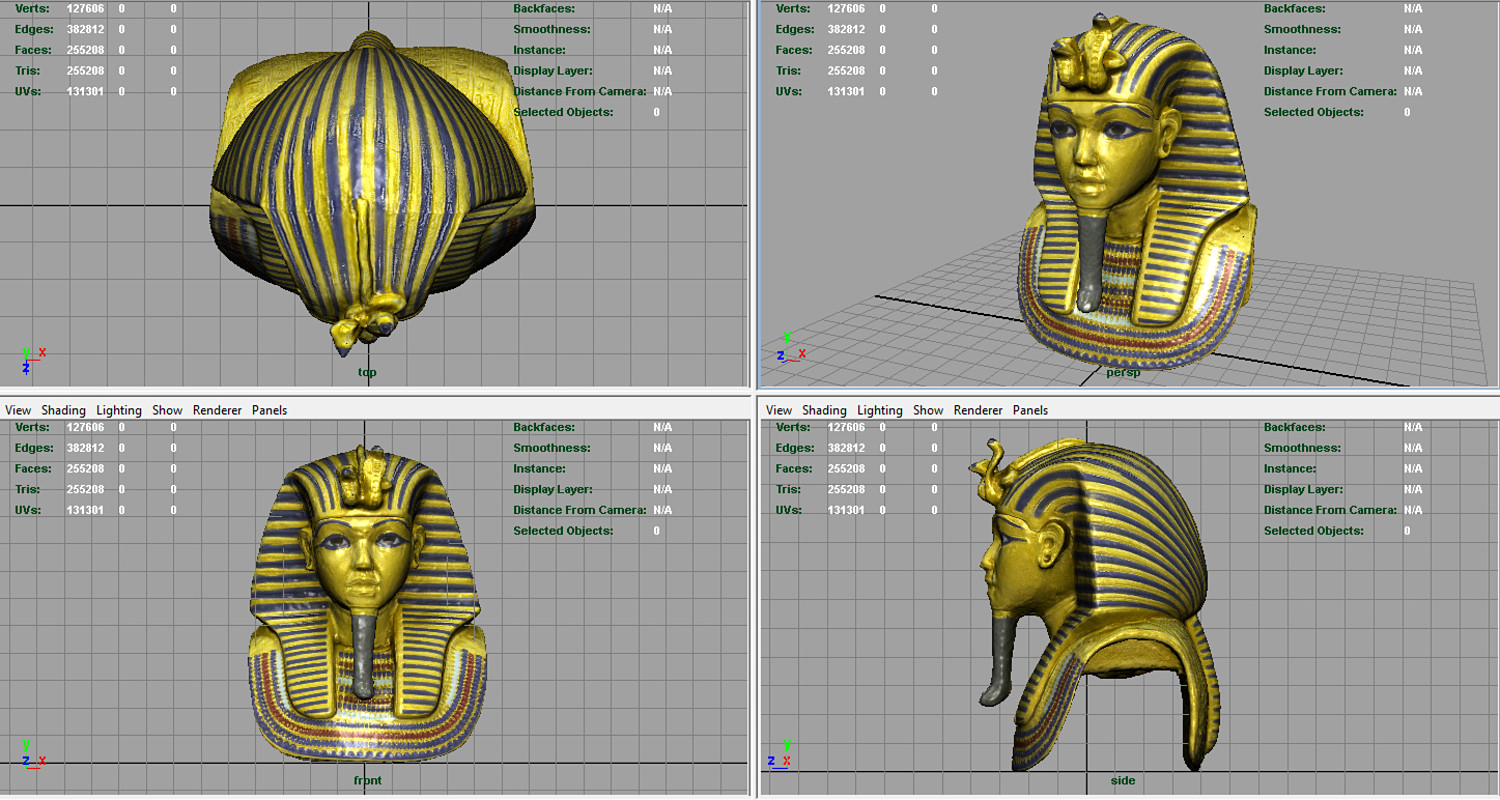Open the Renderer menu in the side viewport
1500x800 pixels.
(978, 410)
